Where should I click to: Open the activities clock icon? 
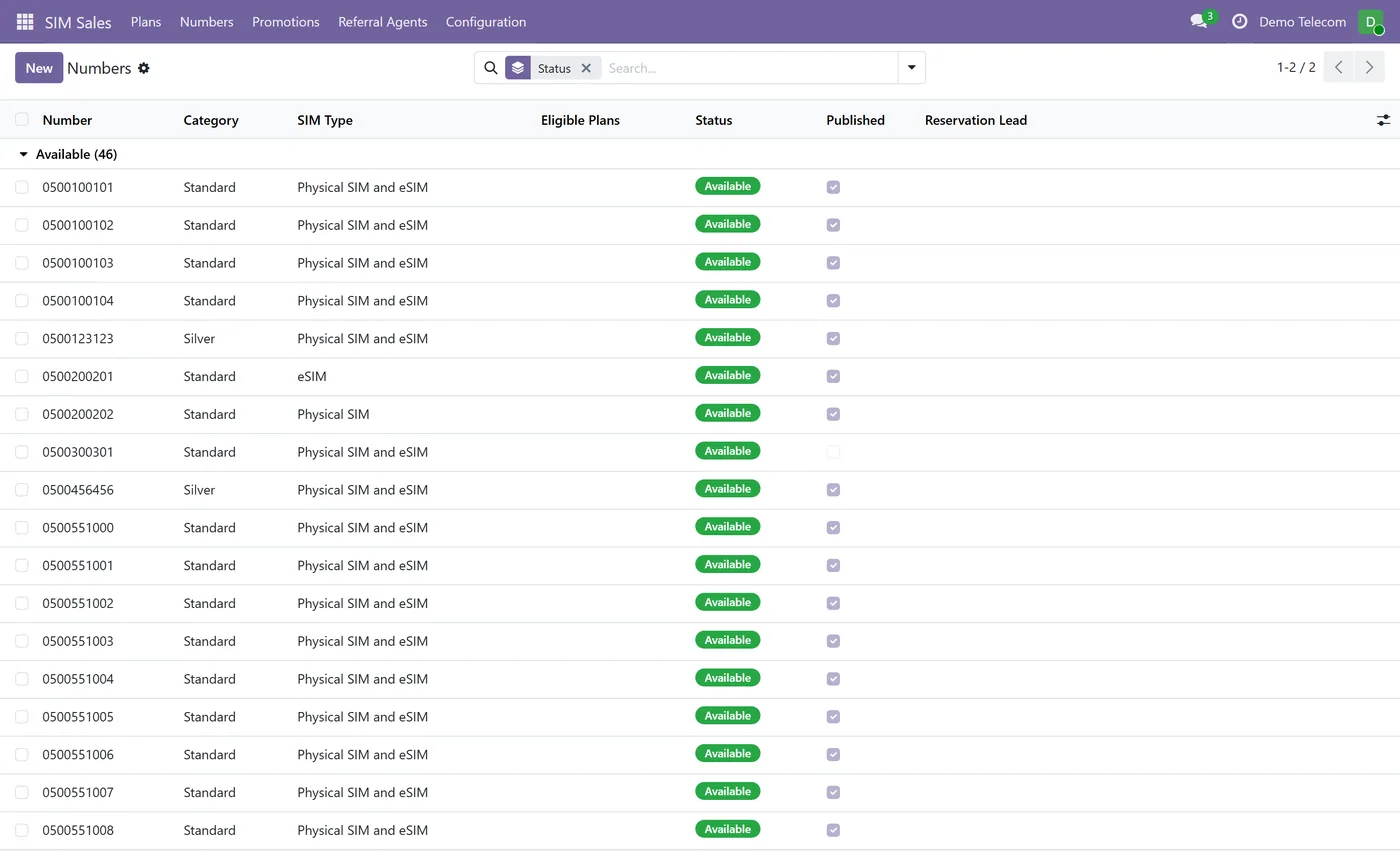pos(1240,21)
